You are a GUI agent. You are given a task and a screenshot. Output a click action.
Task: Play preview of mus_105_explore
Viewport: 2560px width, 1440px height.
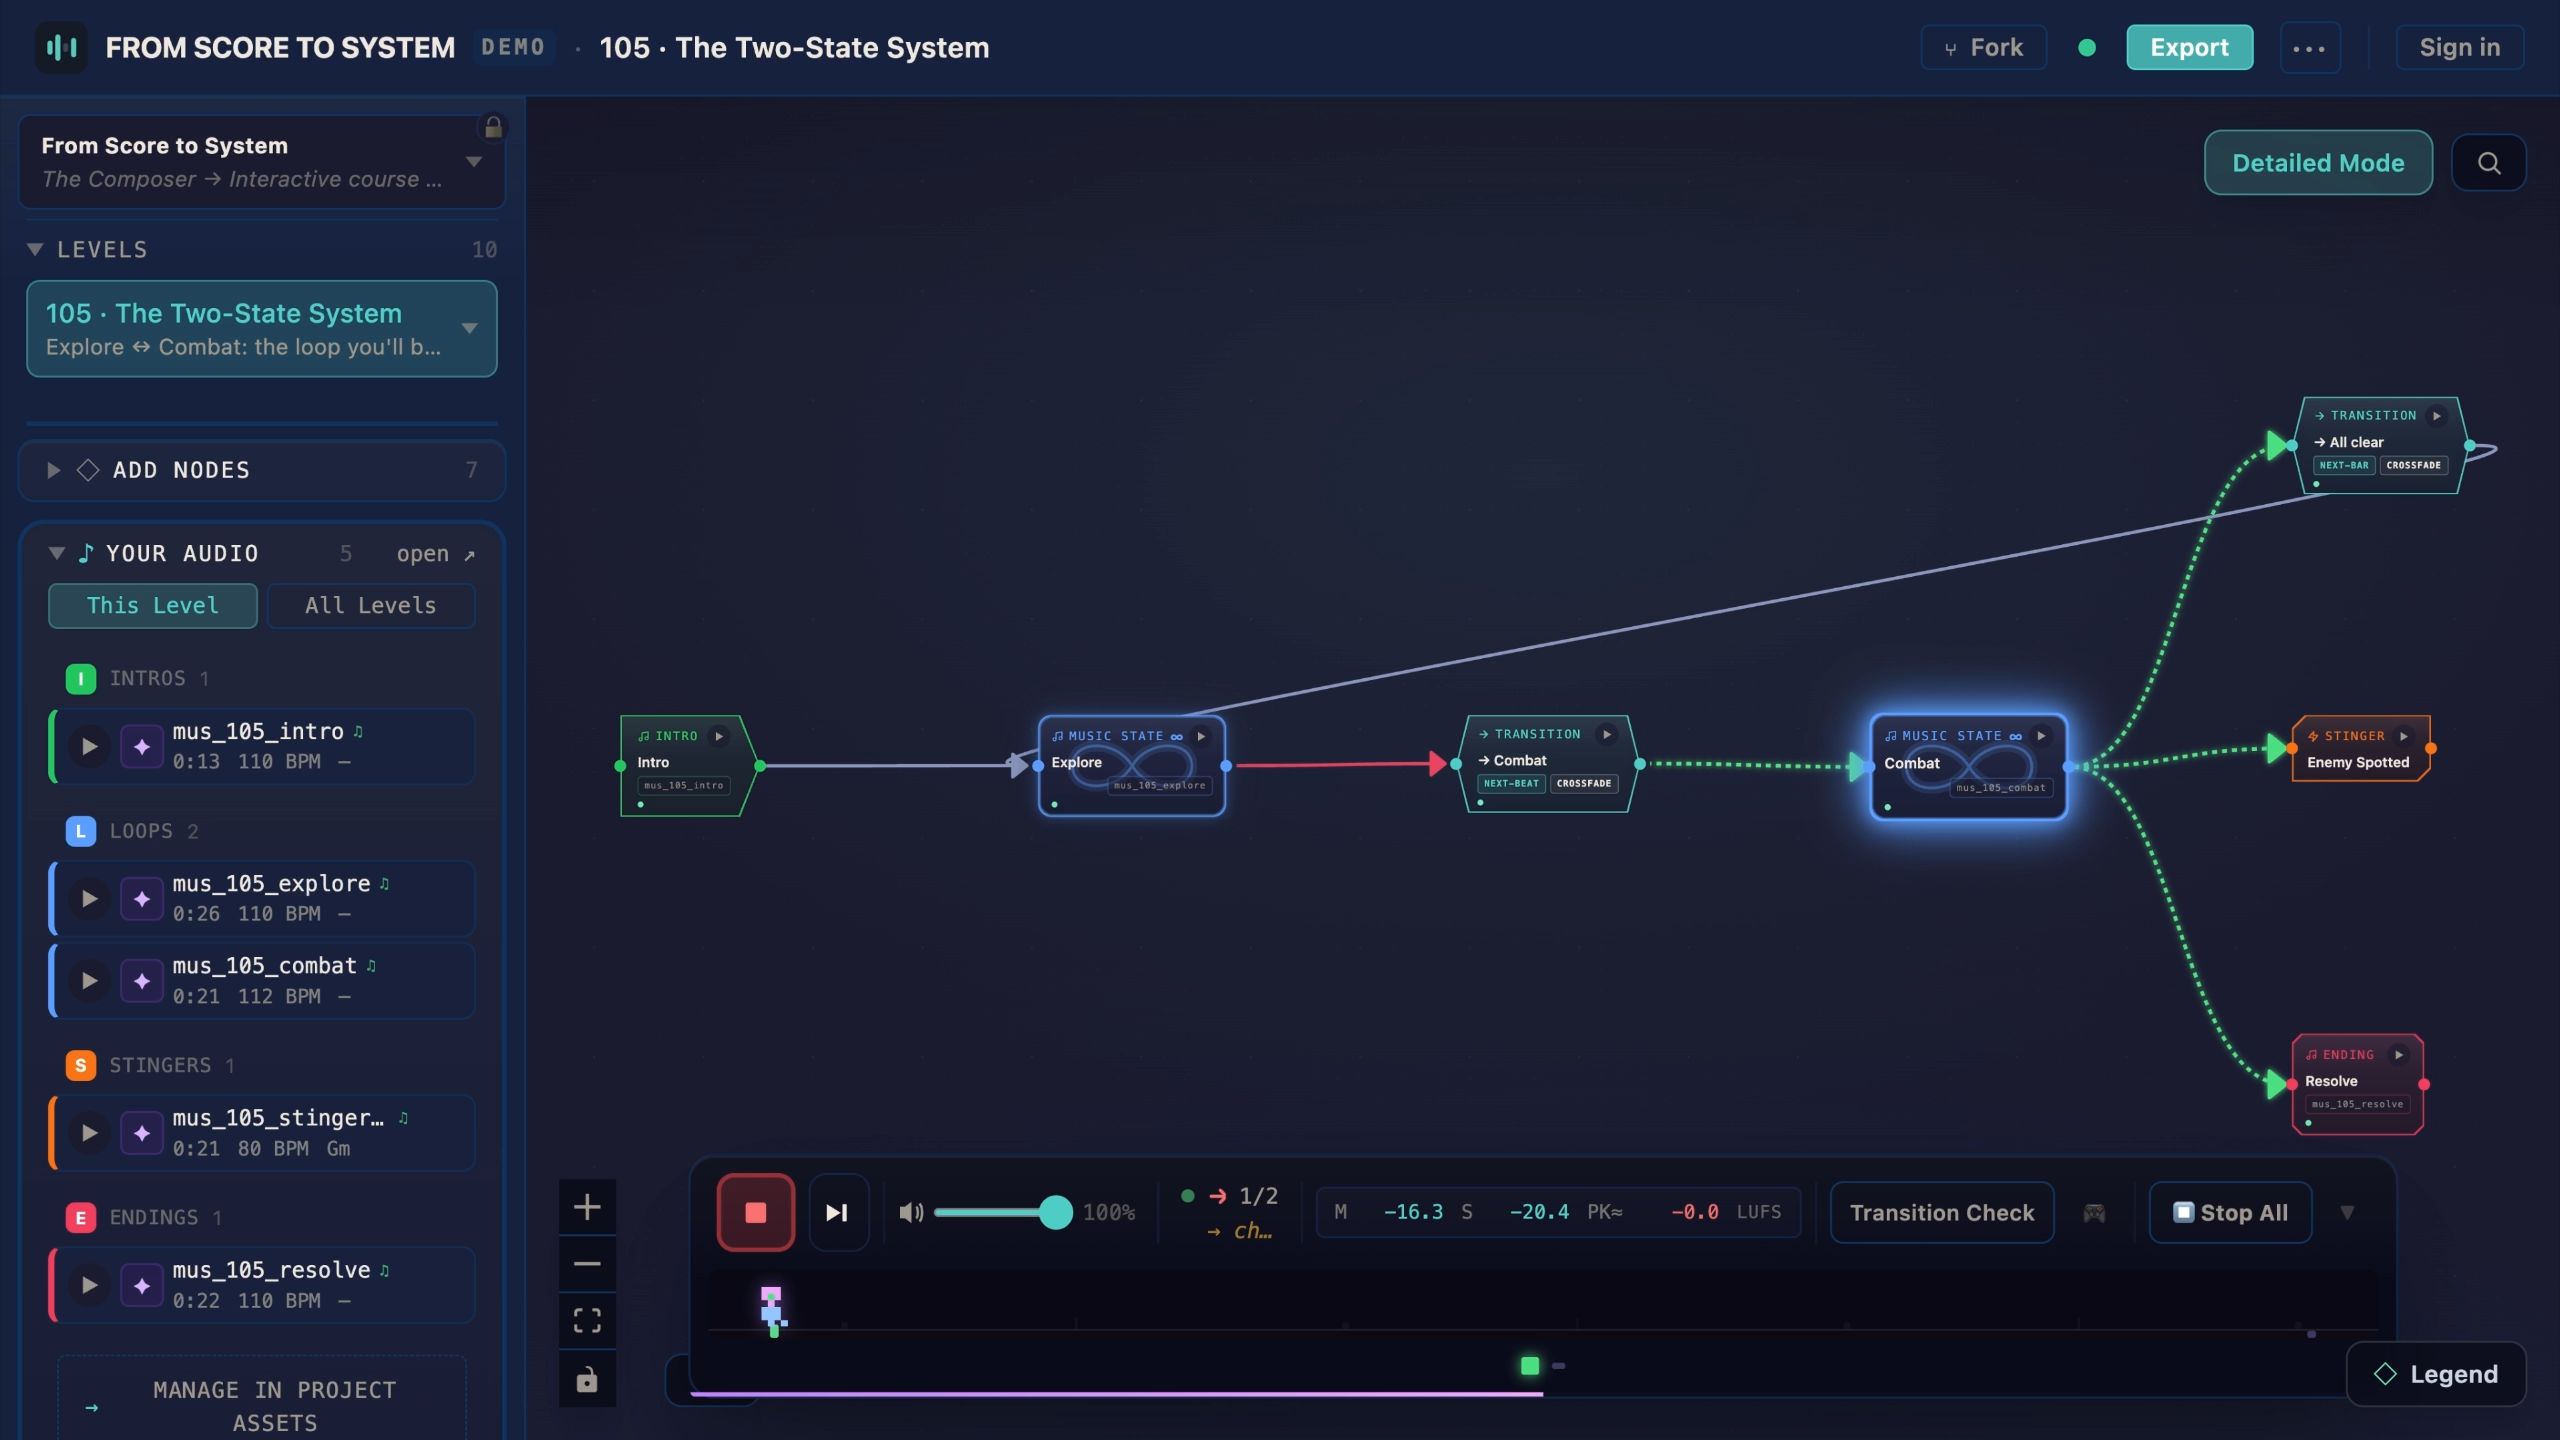point(89,899)
